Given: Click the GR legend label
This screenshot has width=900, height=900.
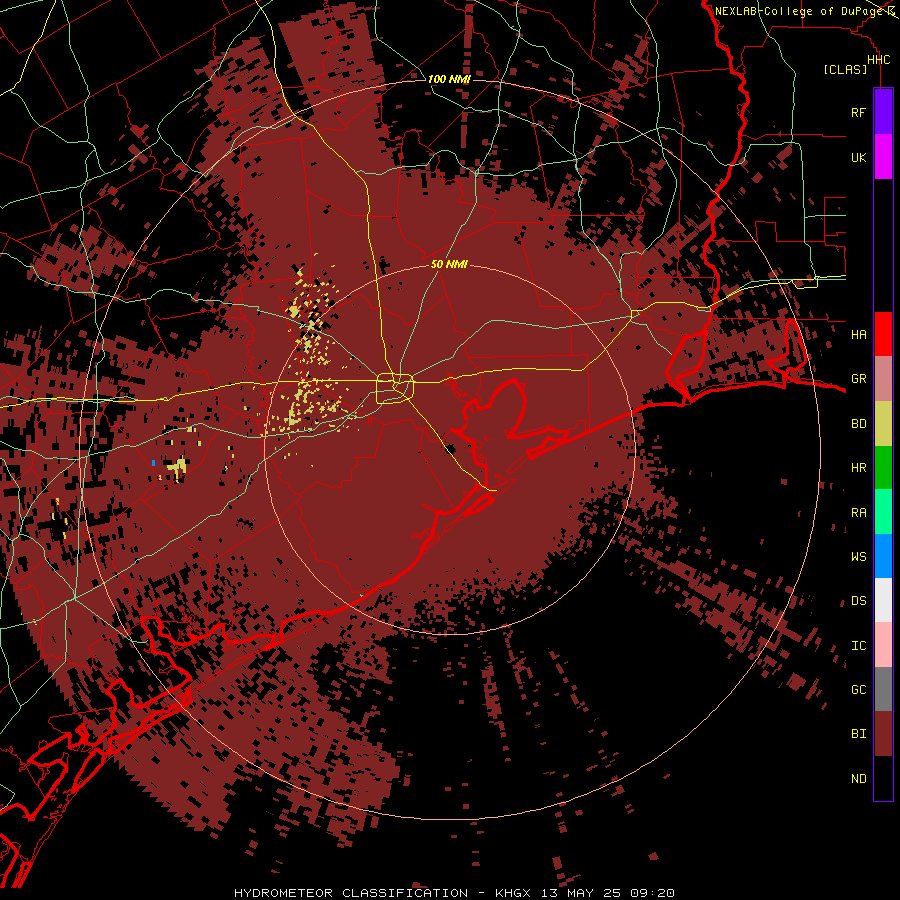Looking at the screenshot, I should [858, 379].
